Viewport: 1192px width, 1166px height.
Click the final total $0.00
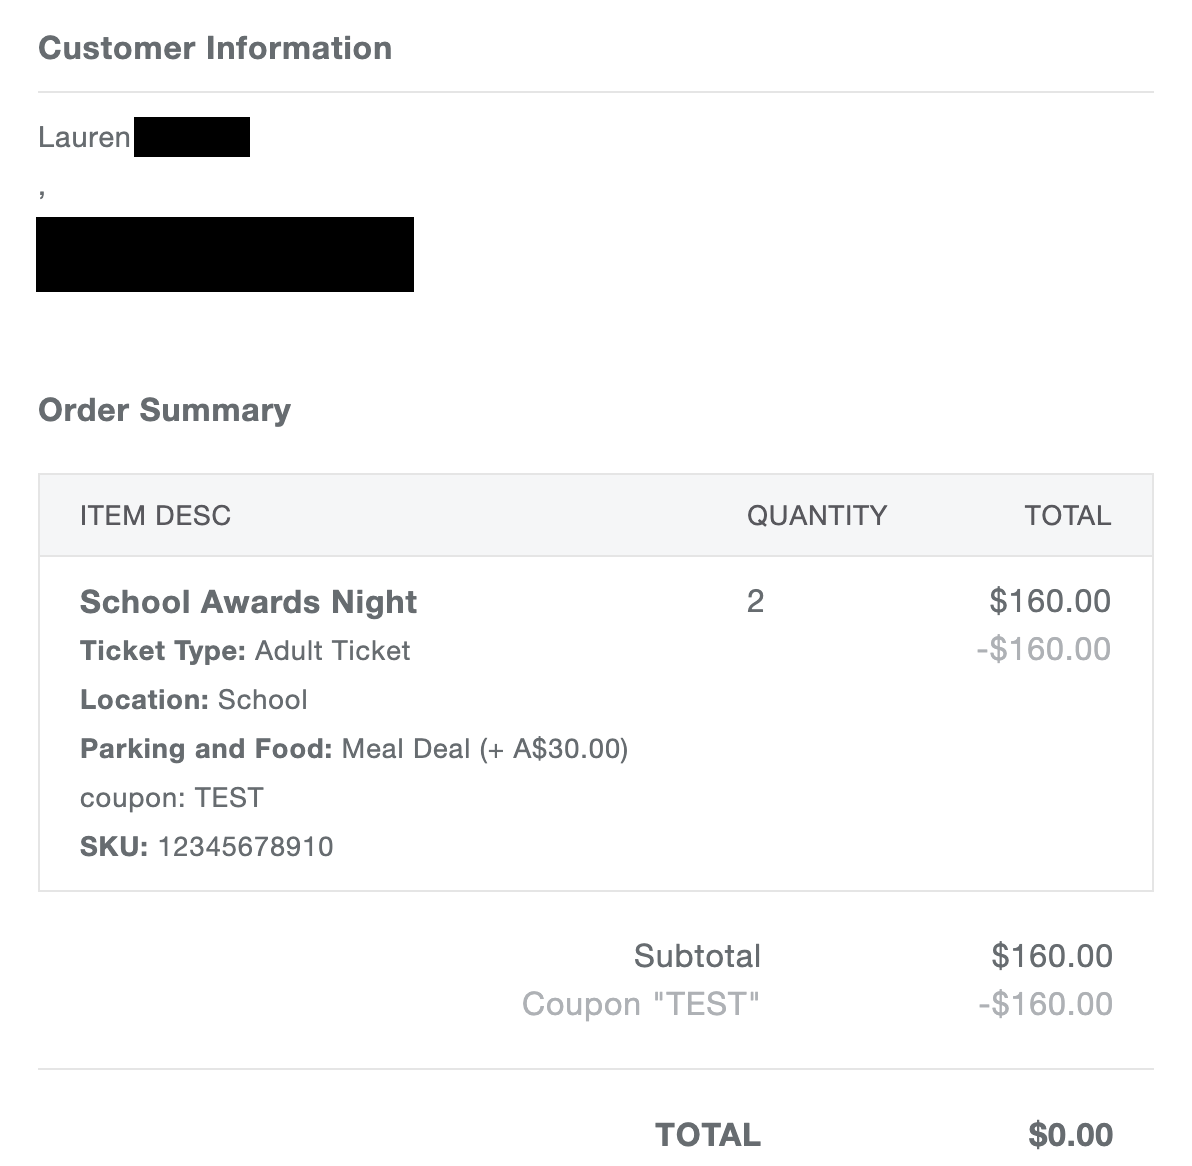point(1070,1135)
